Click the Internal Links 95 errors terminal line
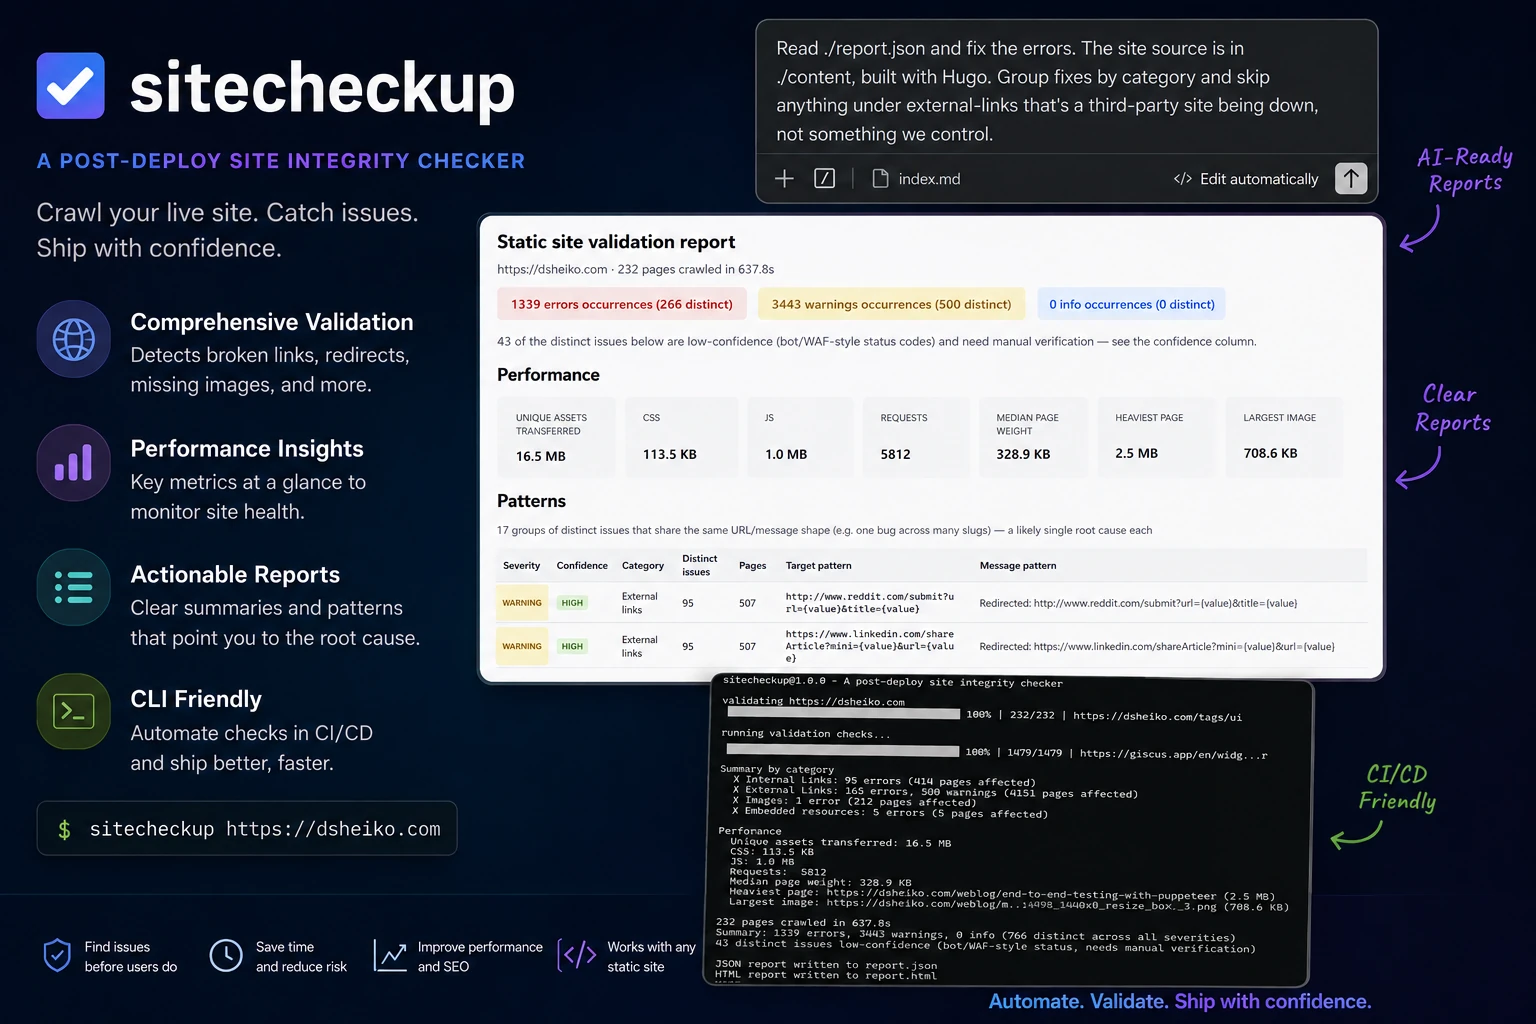The height and width of the screenshot is (1024, 1536). [884, 781]
